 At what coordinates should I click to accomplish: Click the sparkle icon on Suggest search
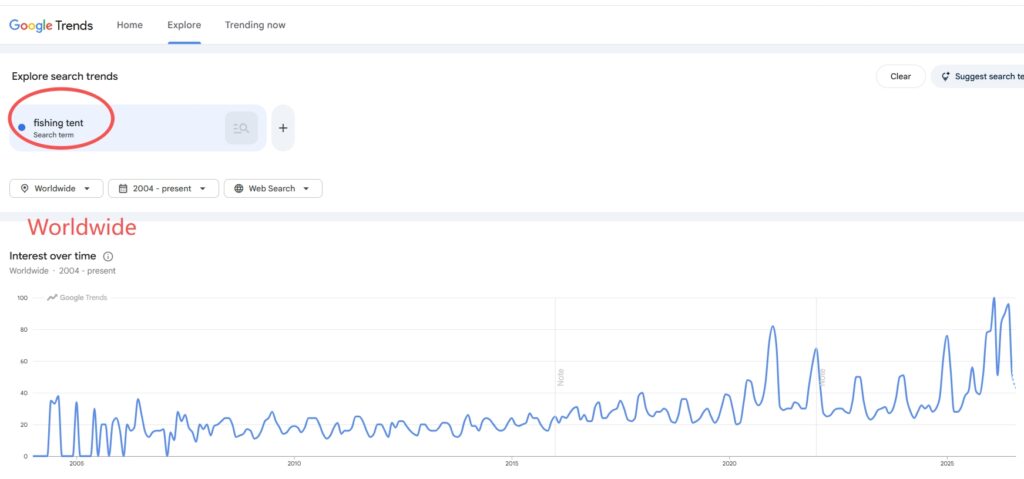[x=945, y=76]
